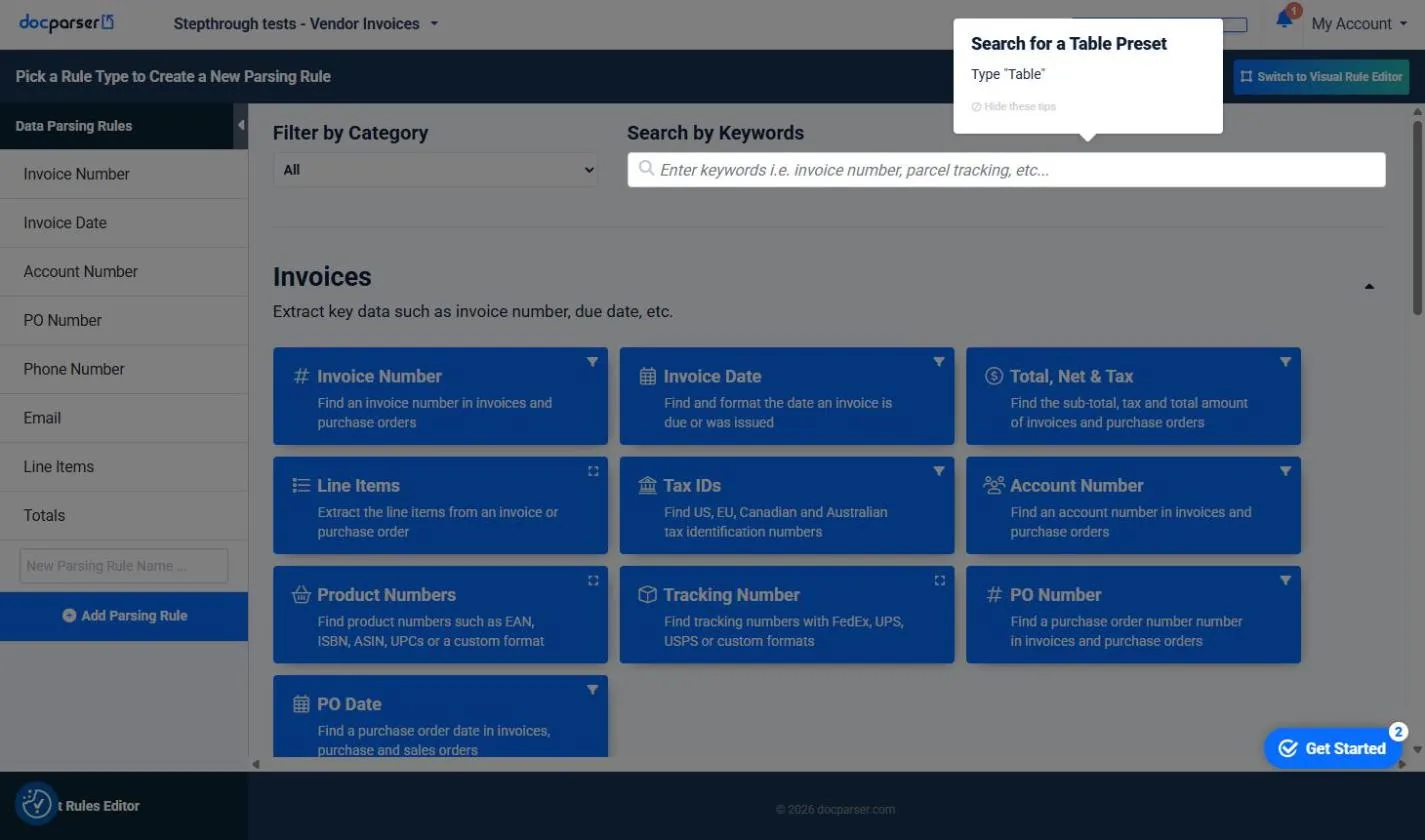Image resolution: width=1425 pixels, height=840 pixels.
Task: Click the filter icon on Invoice Date card
Action: tap(939, 362)
